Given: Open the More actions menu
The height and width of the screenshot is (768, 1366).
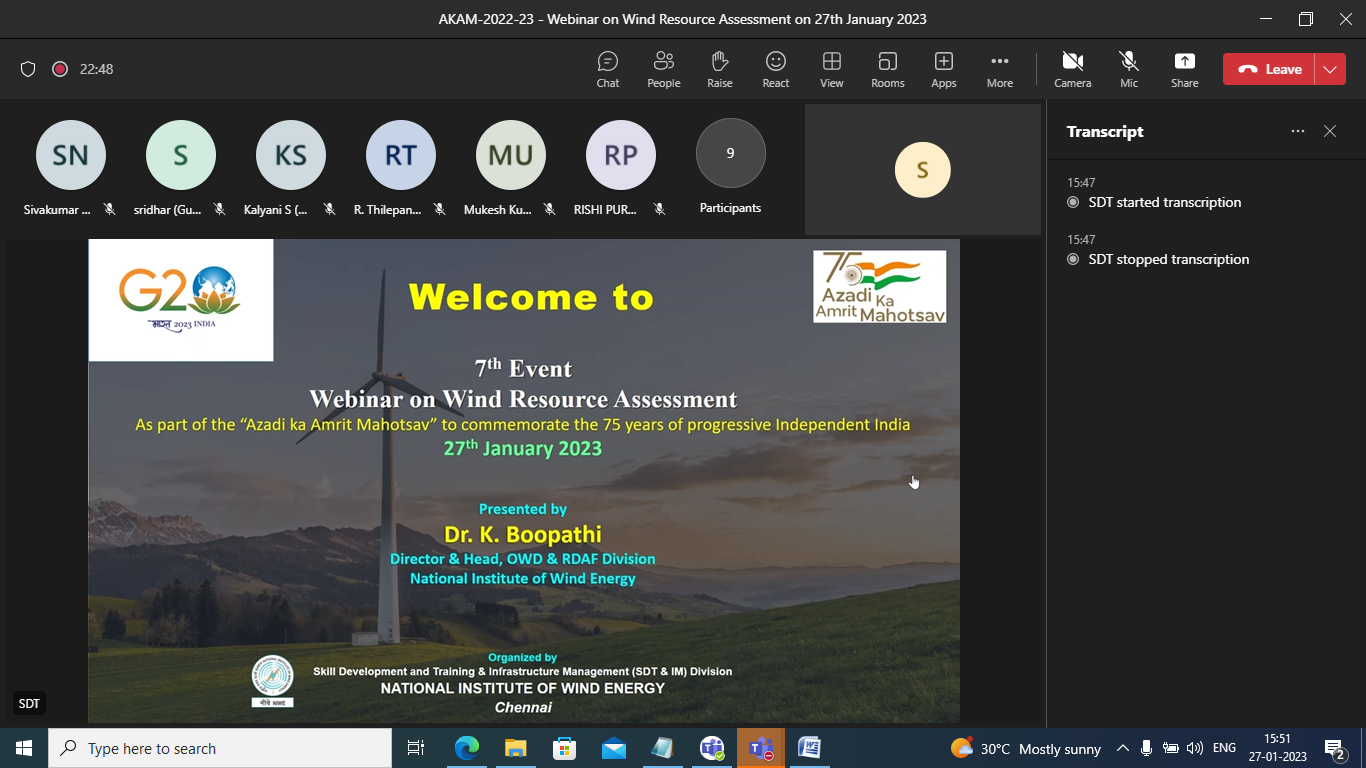Looking at the screenshot, I should coord(999,69).
